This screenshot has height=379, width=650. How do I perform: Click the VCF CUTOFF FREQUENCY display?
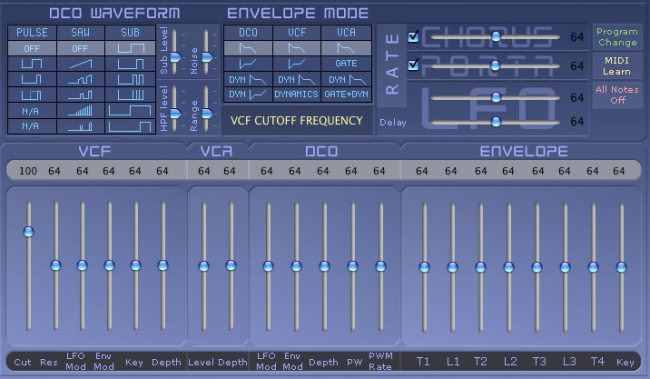(x=297, y=120)
